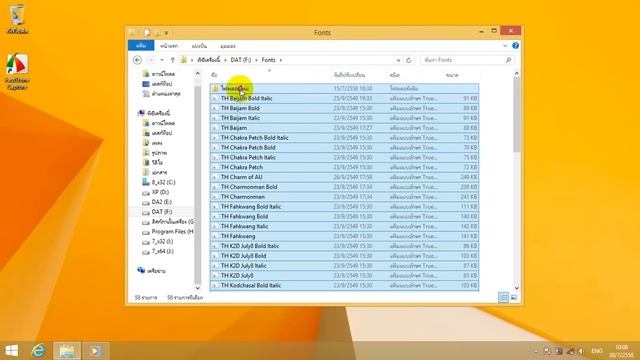The height and width of the screenshot is (360, 640).
Task: Open Recycle Bin desktop icon
Action: click(x=17, y=18)
